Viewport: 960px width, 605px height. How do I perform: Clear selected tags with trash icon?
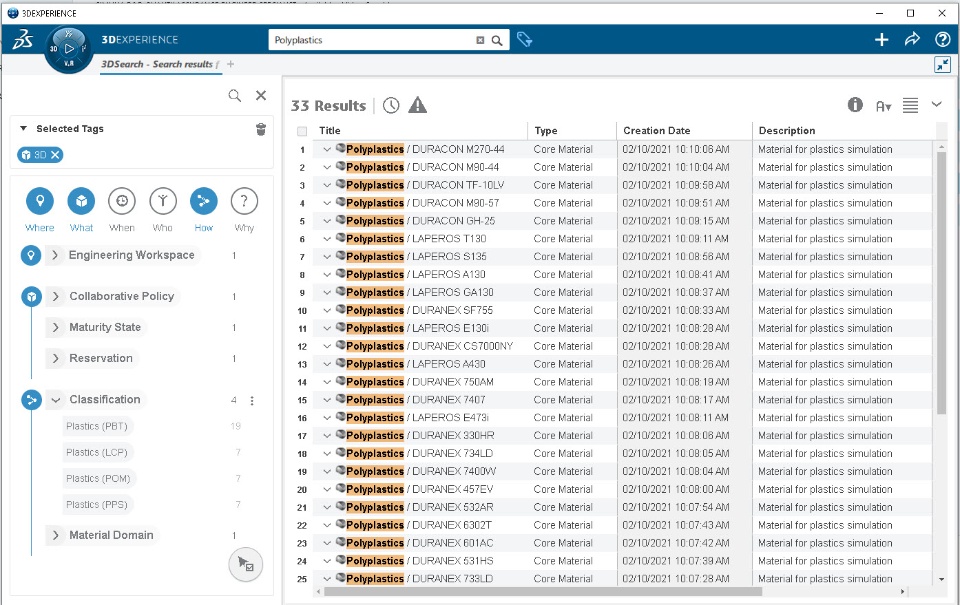click(x=261, y=129)
